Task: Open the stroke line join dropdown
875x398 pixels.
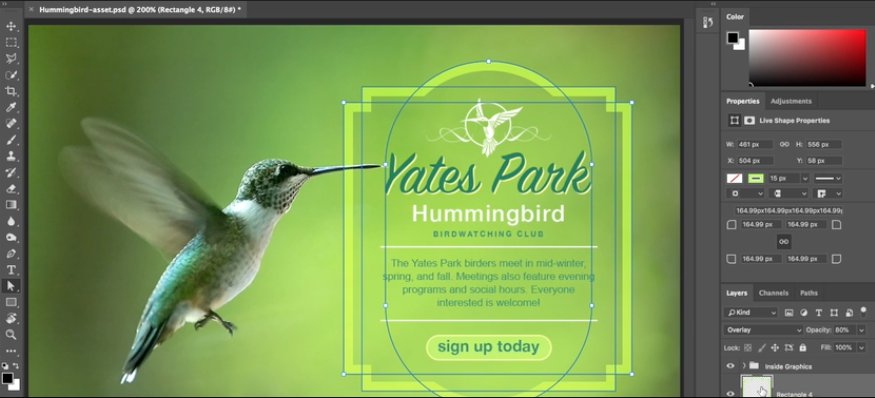Action: tap(829, 193)
